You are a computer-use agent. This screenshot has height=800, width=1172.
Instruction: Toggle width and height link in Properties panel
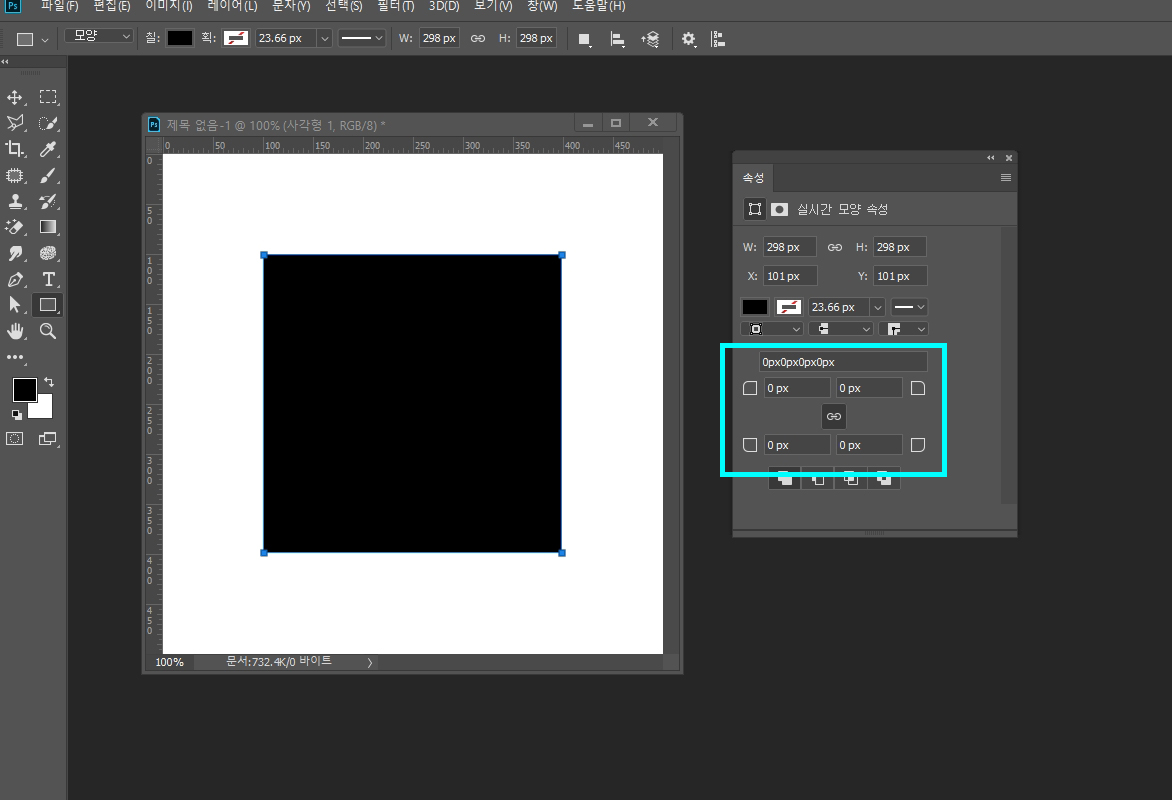(x=835, y=247)
